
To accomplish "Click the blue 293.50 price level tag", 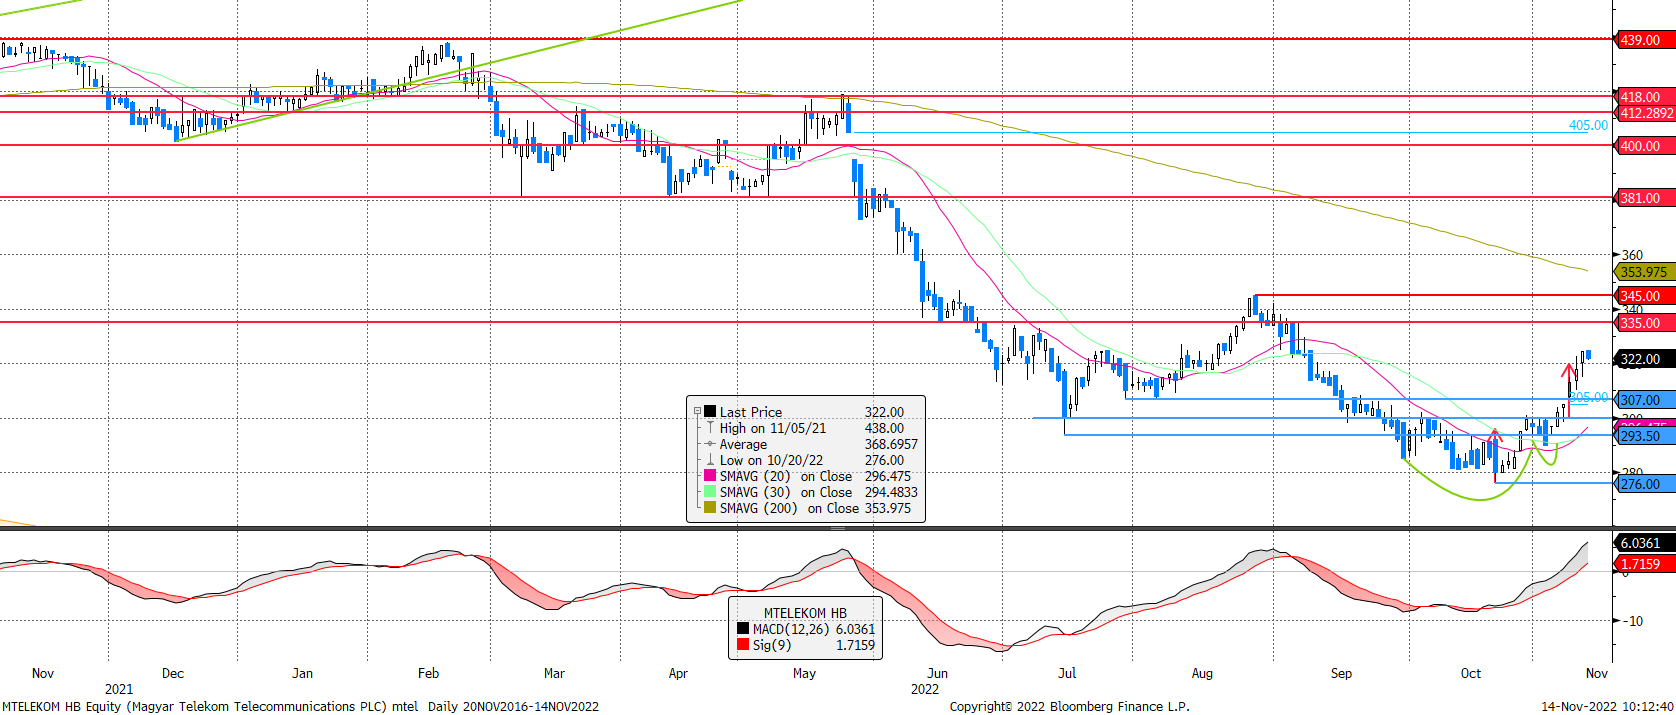I will (x=1645, y=436).
